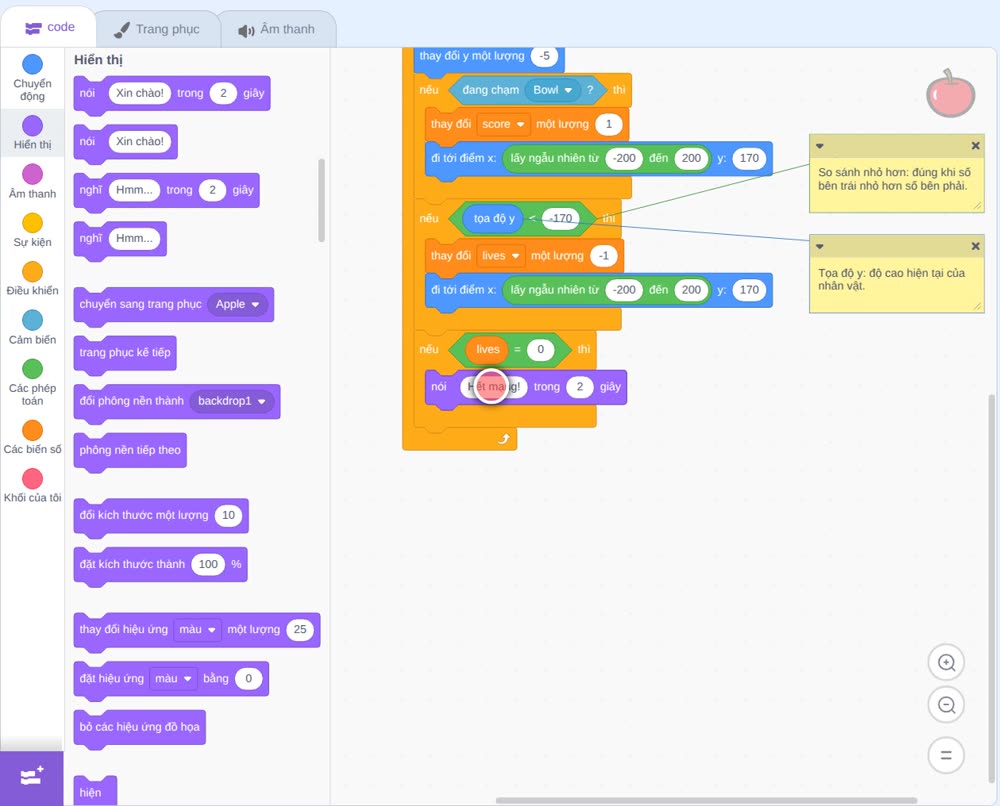
Task: Zoom in the workspace
Action: coord(946,663)
